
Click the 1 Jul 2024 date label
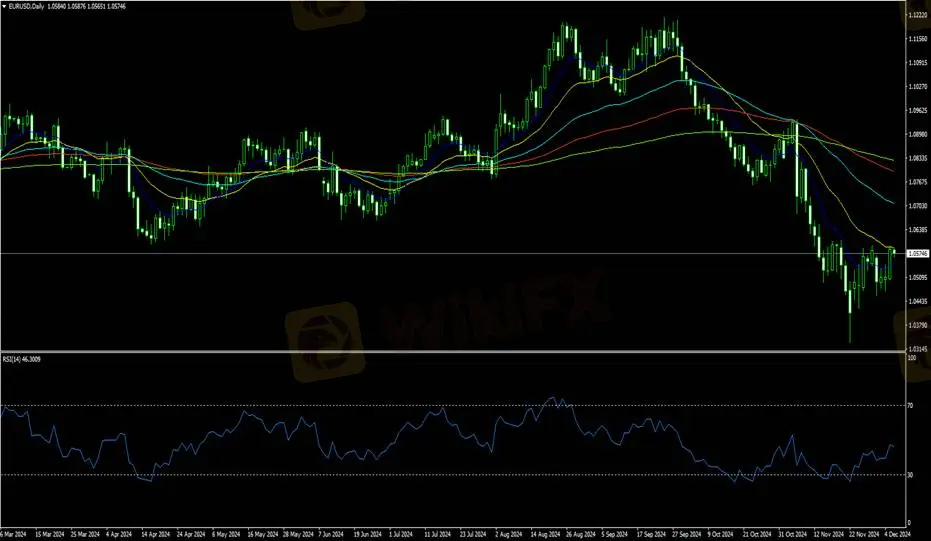[401, 534]
